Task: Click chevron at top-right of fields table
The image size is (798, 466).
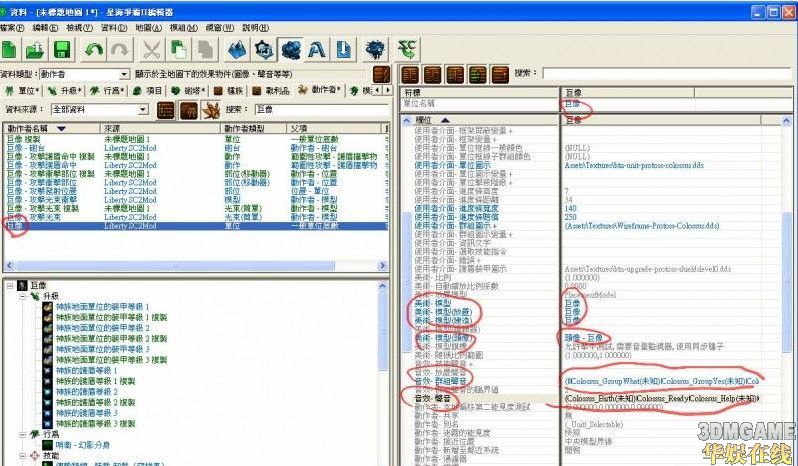Action: 787,121
